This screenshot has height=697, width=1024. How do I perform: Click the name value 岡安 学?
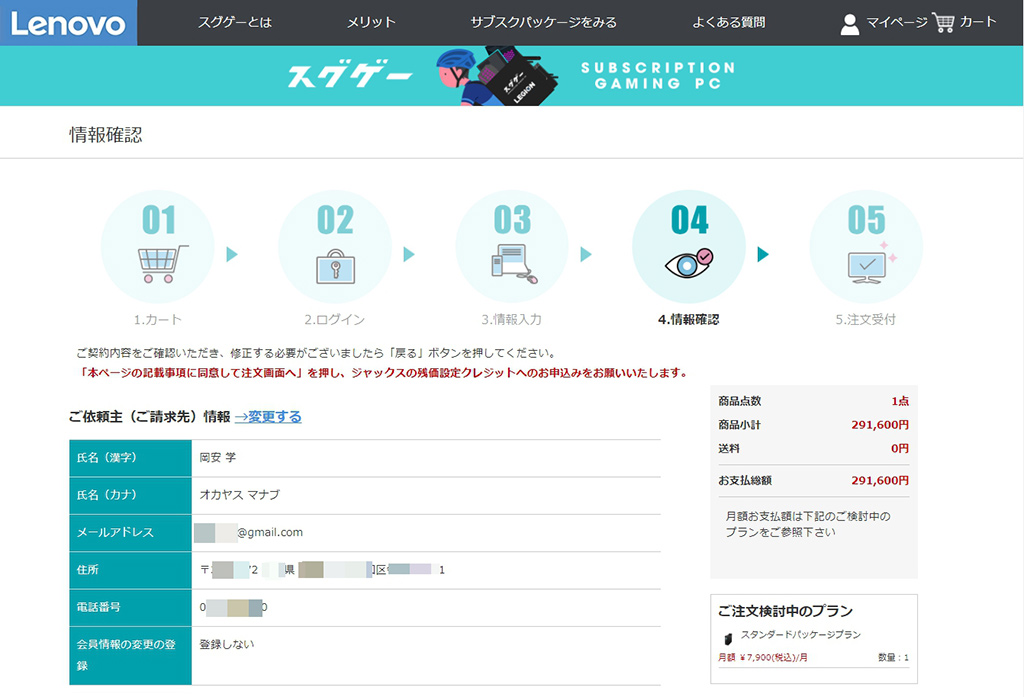pos(217,457)
